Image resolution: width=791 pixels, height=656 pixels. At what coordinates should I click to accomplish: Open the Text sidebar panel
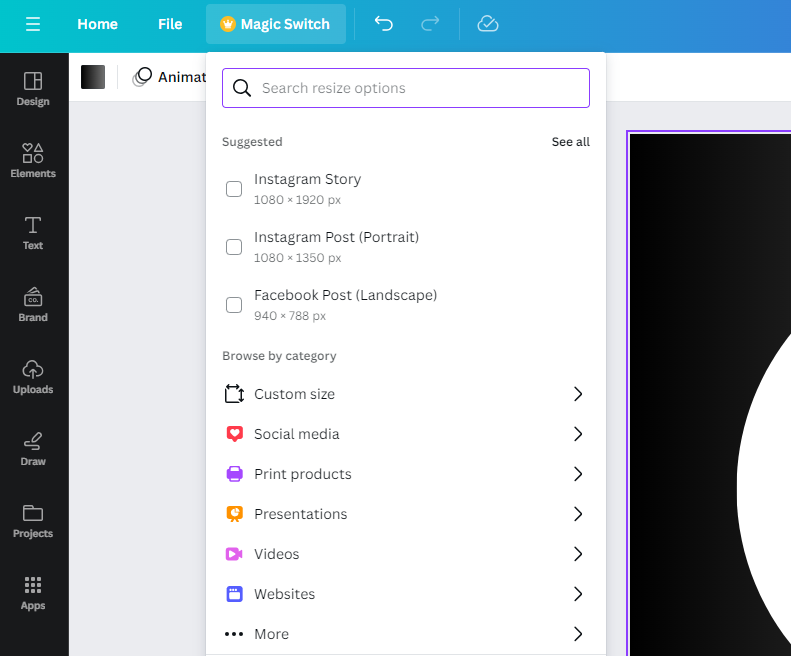[x=33, y=233]
